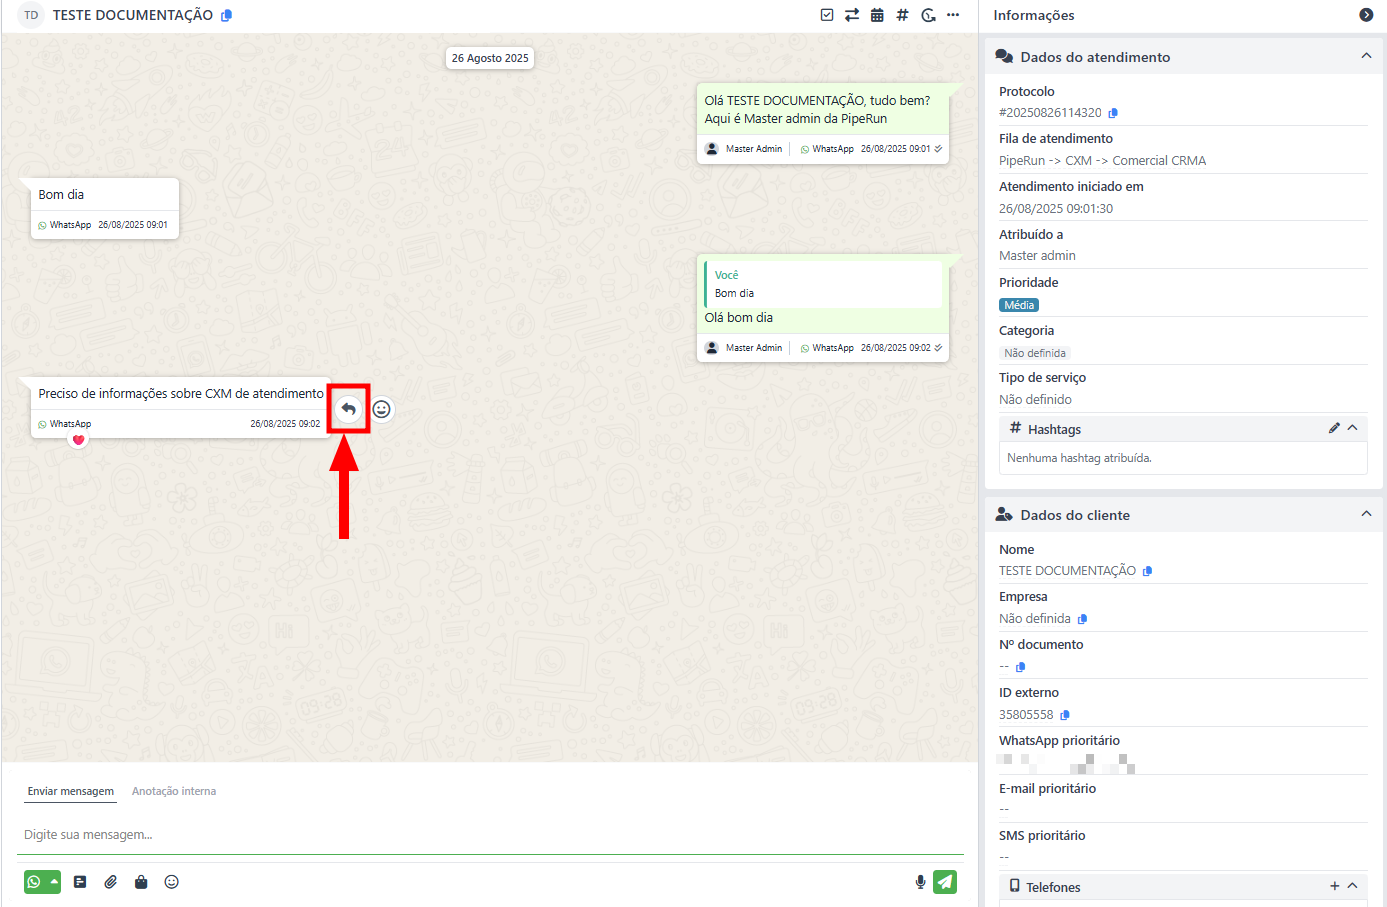Open the WhatsApp channel selector dropdown
This screenshot has width=1387, height=907.
pyautogui.click(x=54, y=882)
